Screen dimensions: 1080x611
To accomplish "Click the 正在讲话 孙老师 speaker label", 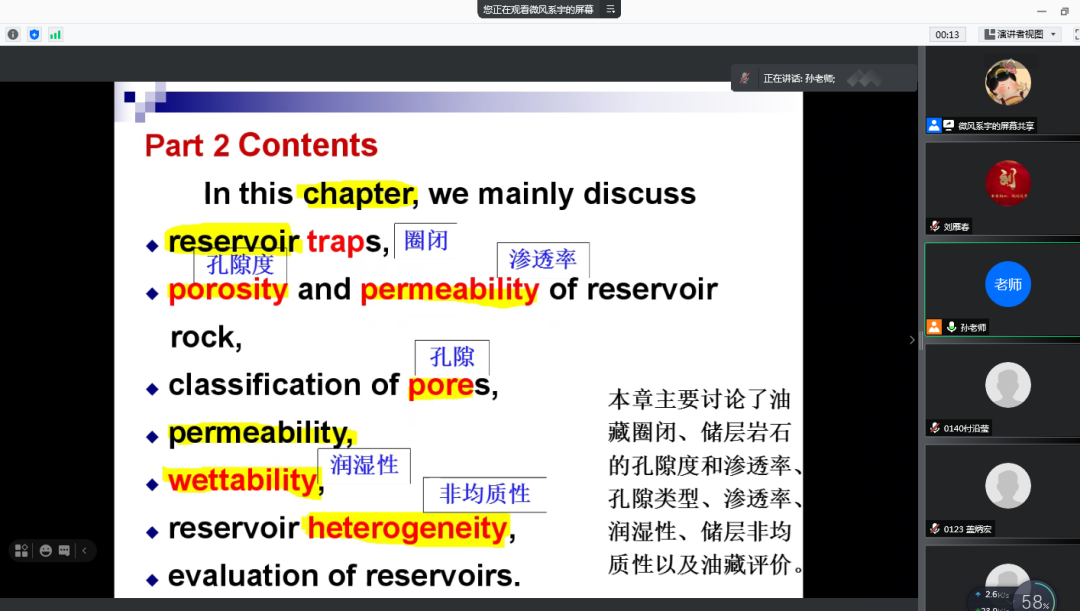I will [x=799, y=78].
